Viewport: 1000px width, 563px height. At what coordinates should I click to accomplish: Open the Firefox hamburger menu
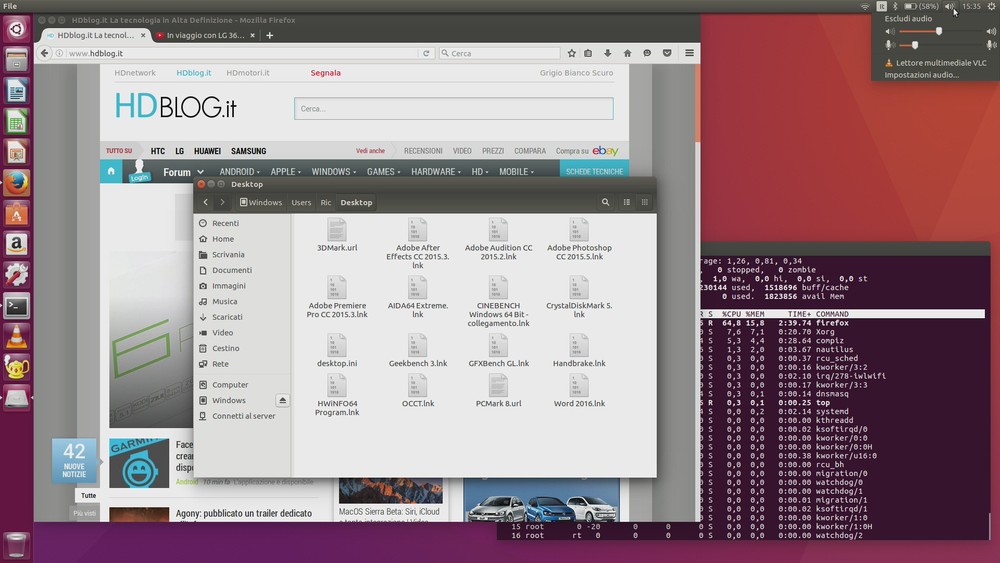(x=689, y=53)
